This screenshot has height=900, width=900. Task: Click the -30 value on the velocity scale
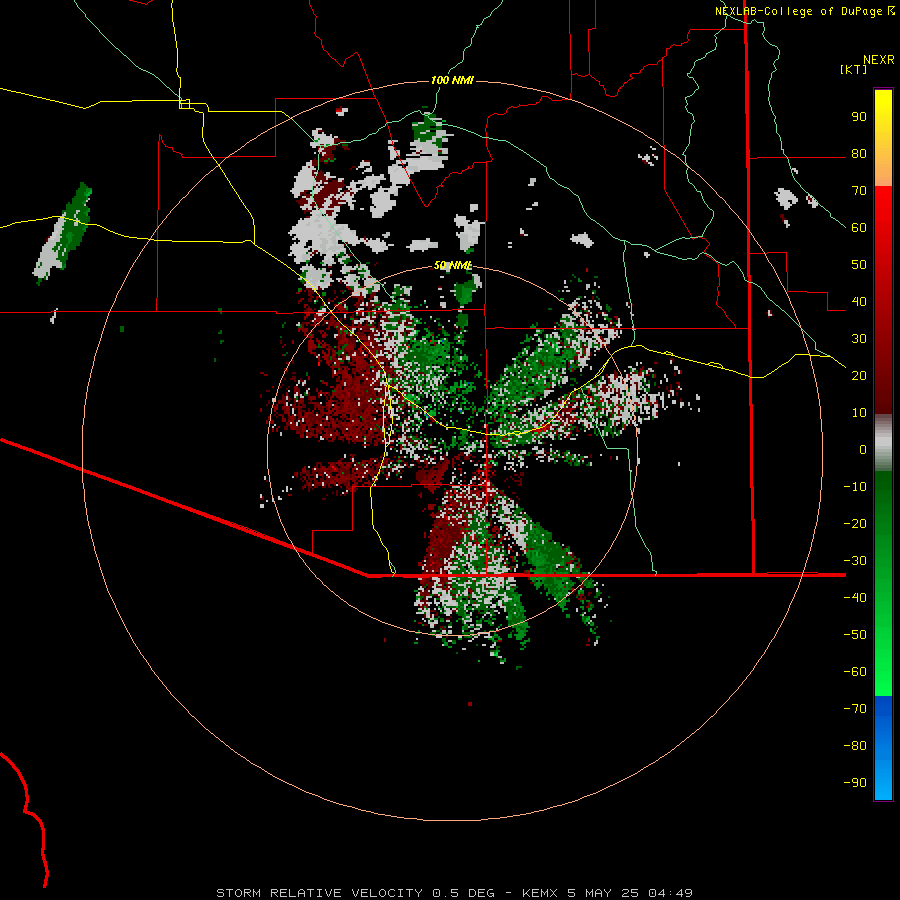pyautogui.click(x=855, y=561)
